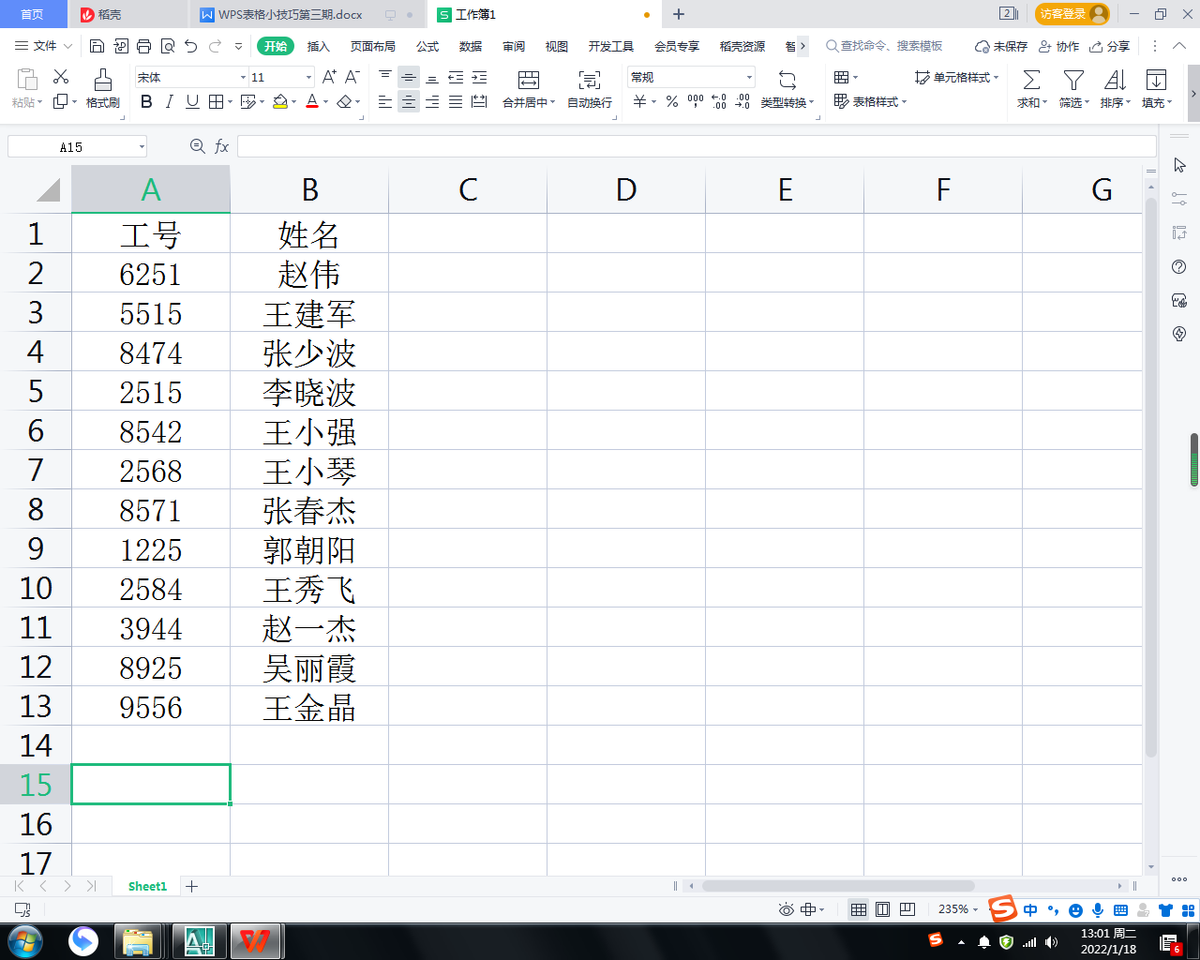Viewport: 1200px width, 960px height.
Task: Click the Share (分享) button
Action: 1110,46
